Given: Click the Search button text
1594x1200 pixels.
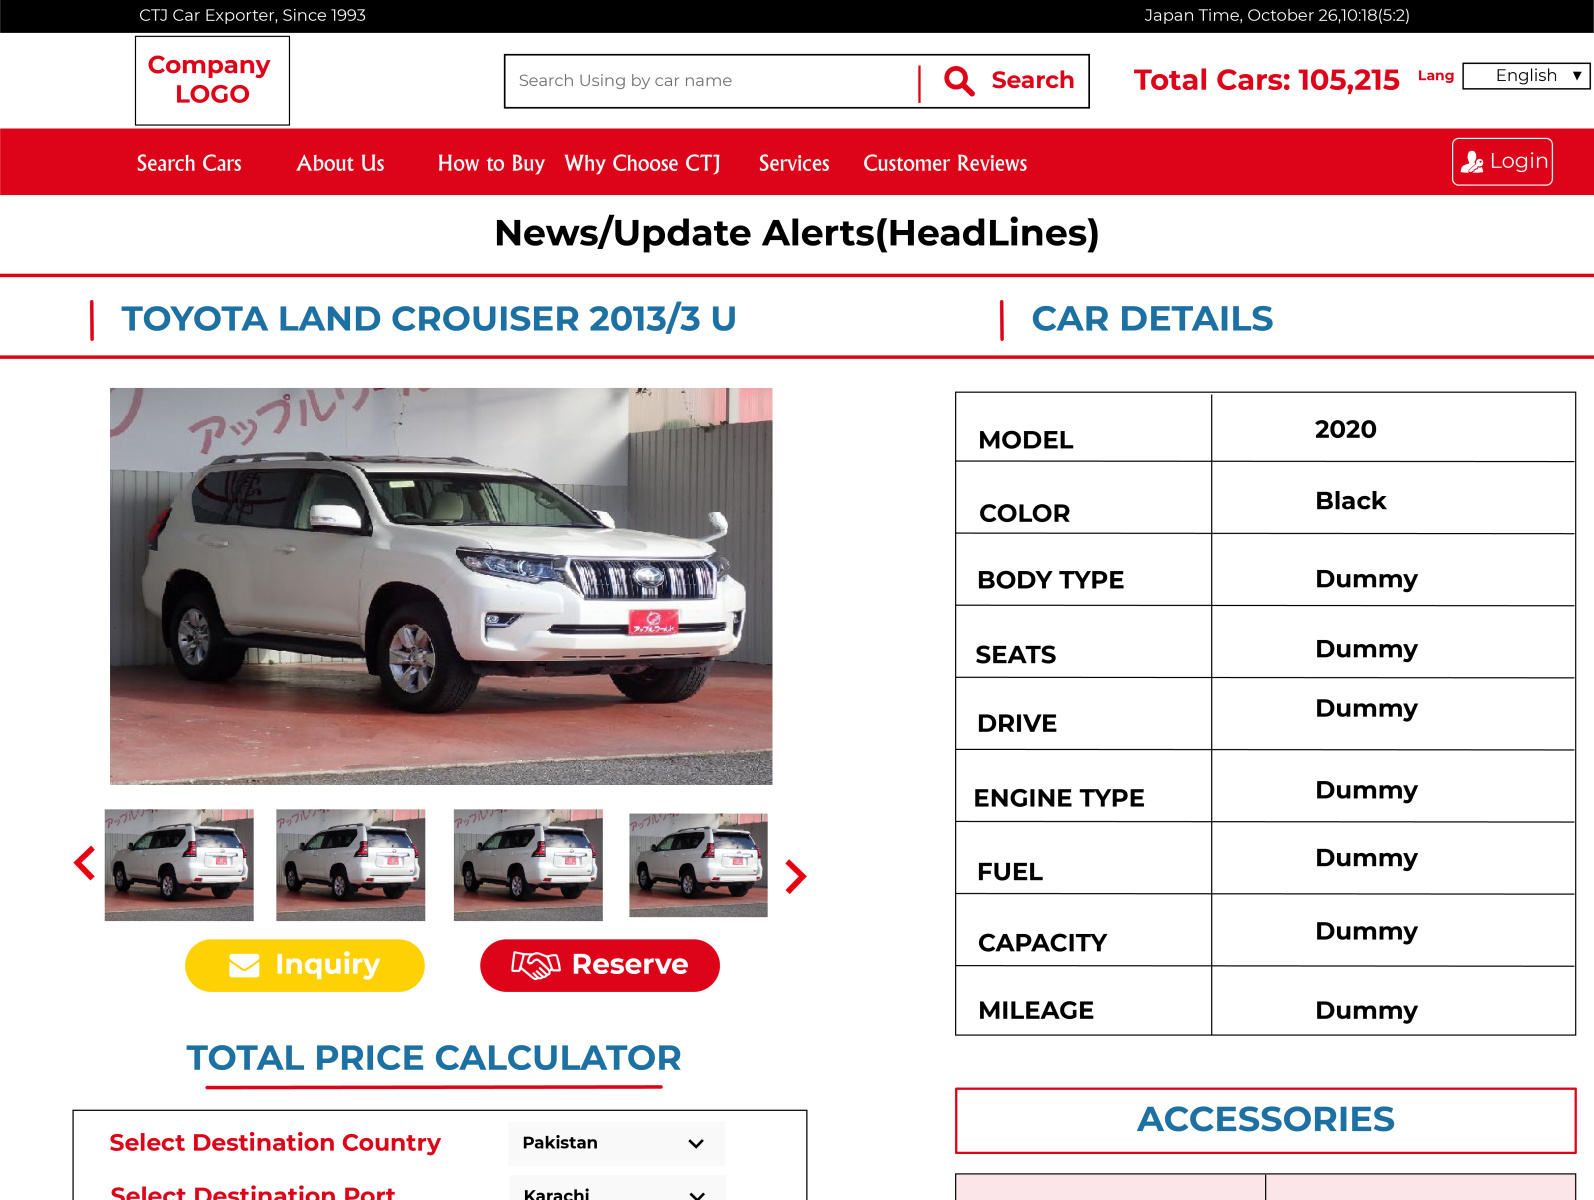Looking at the screenshot, I should 1032,80.
